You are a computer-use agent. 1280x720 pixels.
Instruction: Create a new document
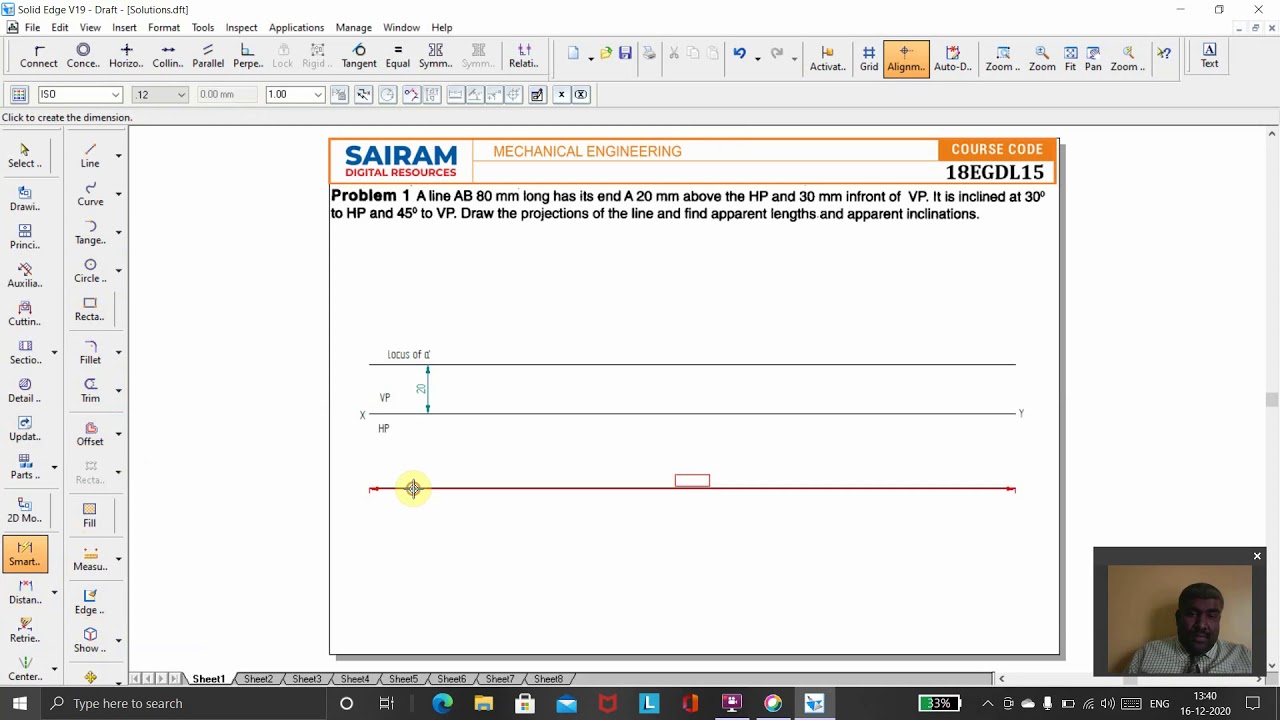coord(573,53)
